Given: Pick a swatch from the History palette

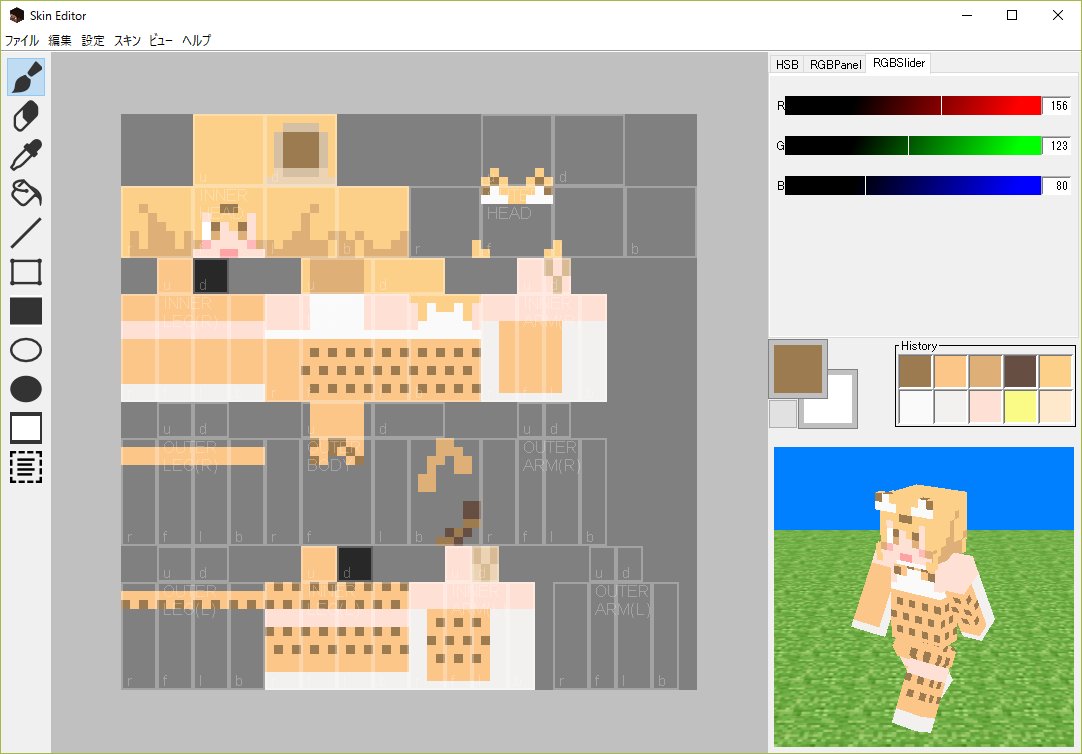Looking at the screenshot, I should [915, 371].
